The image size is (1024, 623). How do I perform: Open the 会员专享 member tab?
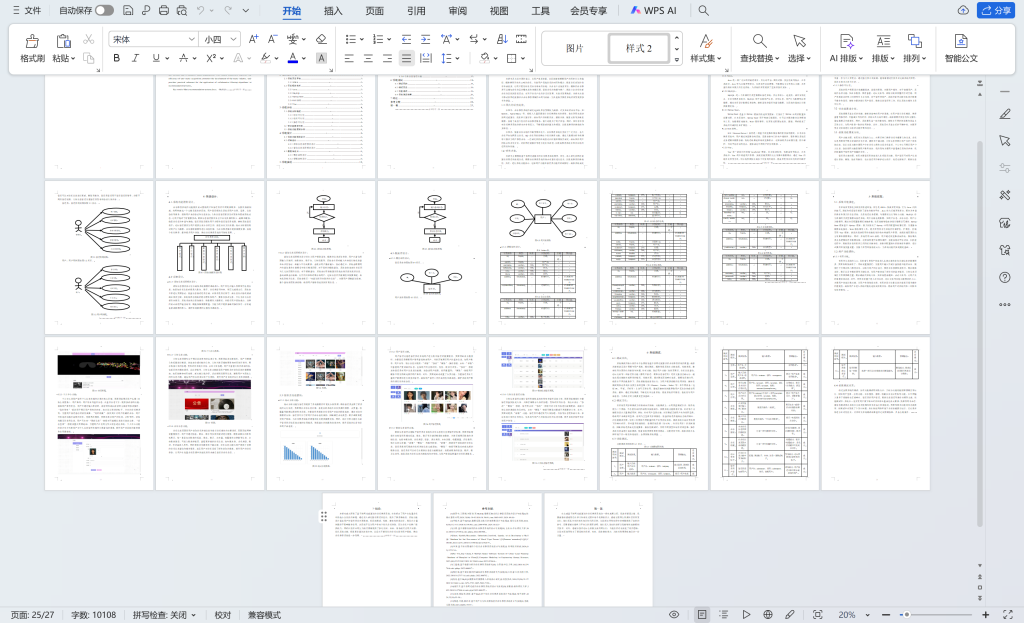(588, 10)
